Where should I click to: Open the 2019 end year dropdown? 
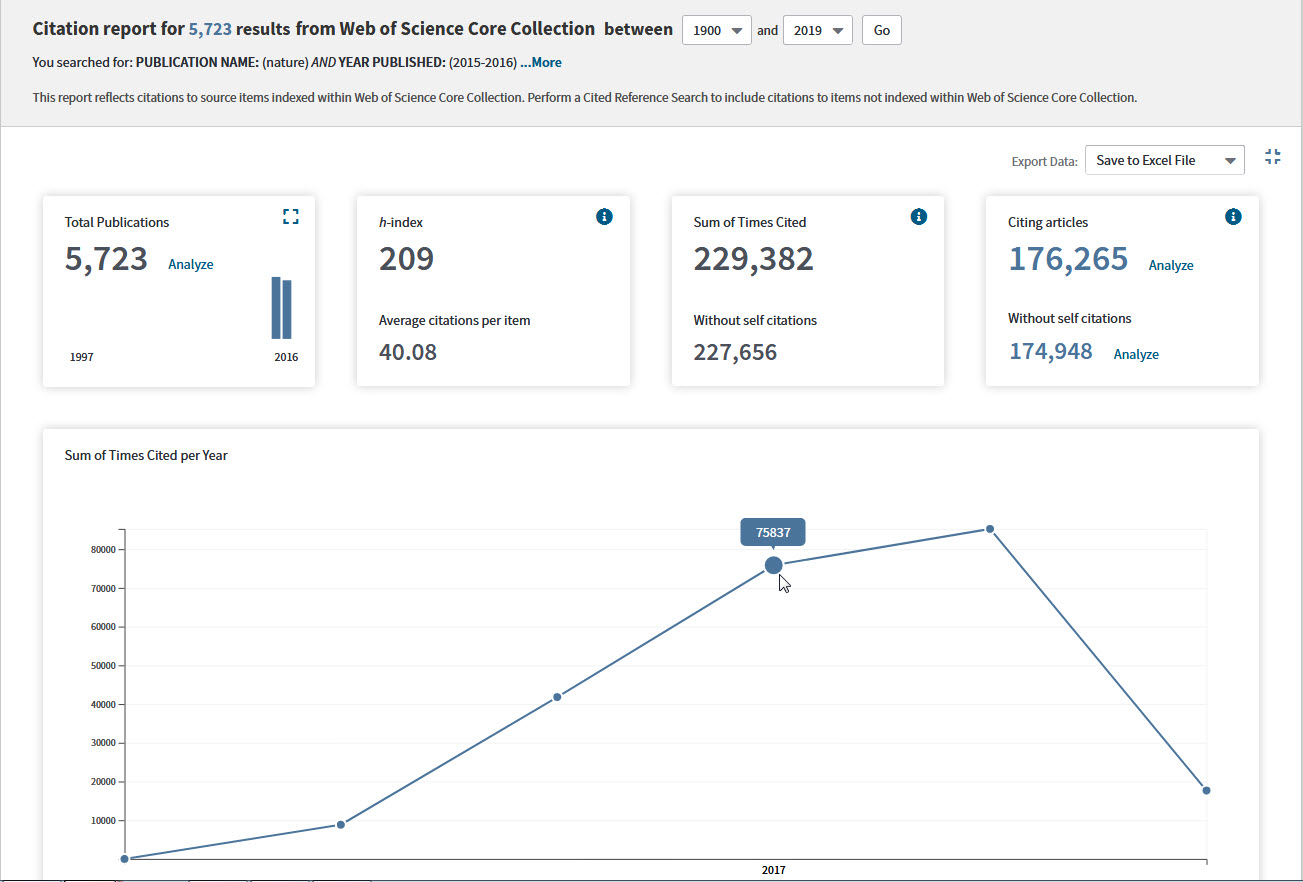pyautogui.click(x=817, y=30)
